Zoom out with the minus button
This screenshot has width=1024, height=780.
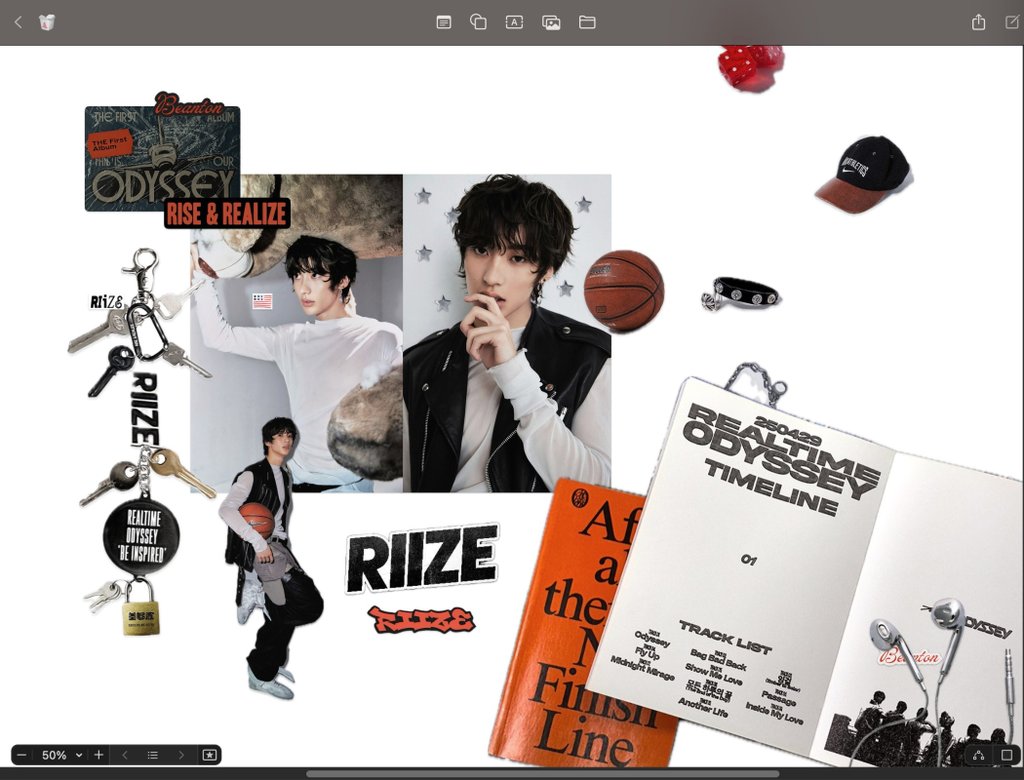pos(22,755)
